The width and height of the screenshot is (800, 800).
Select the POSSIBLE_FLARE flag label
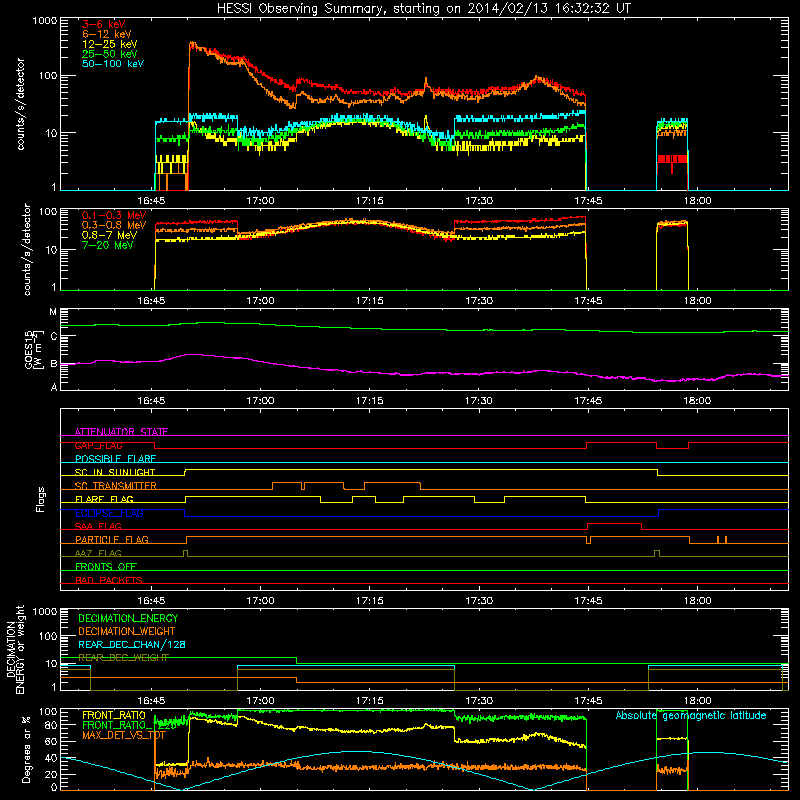(x=115, y=459)
